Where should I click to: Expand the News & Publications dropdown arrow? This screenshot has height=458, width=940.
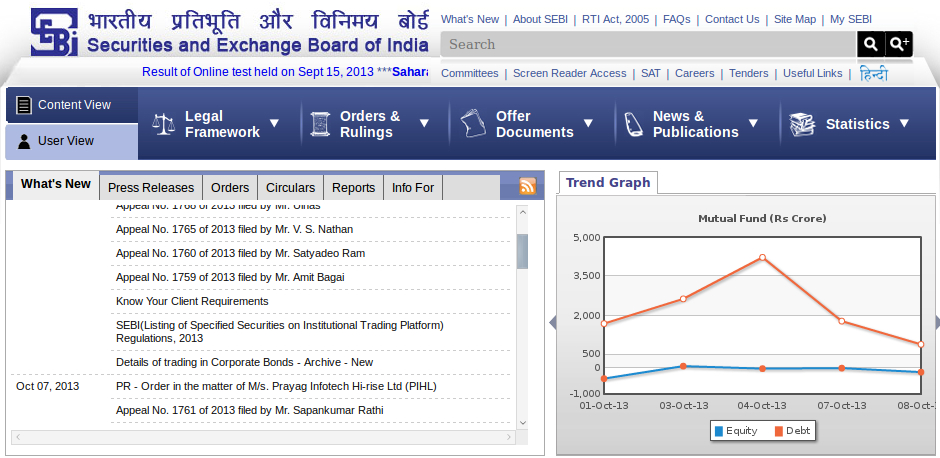pyautogui.click(x=754, y=123)
